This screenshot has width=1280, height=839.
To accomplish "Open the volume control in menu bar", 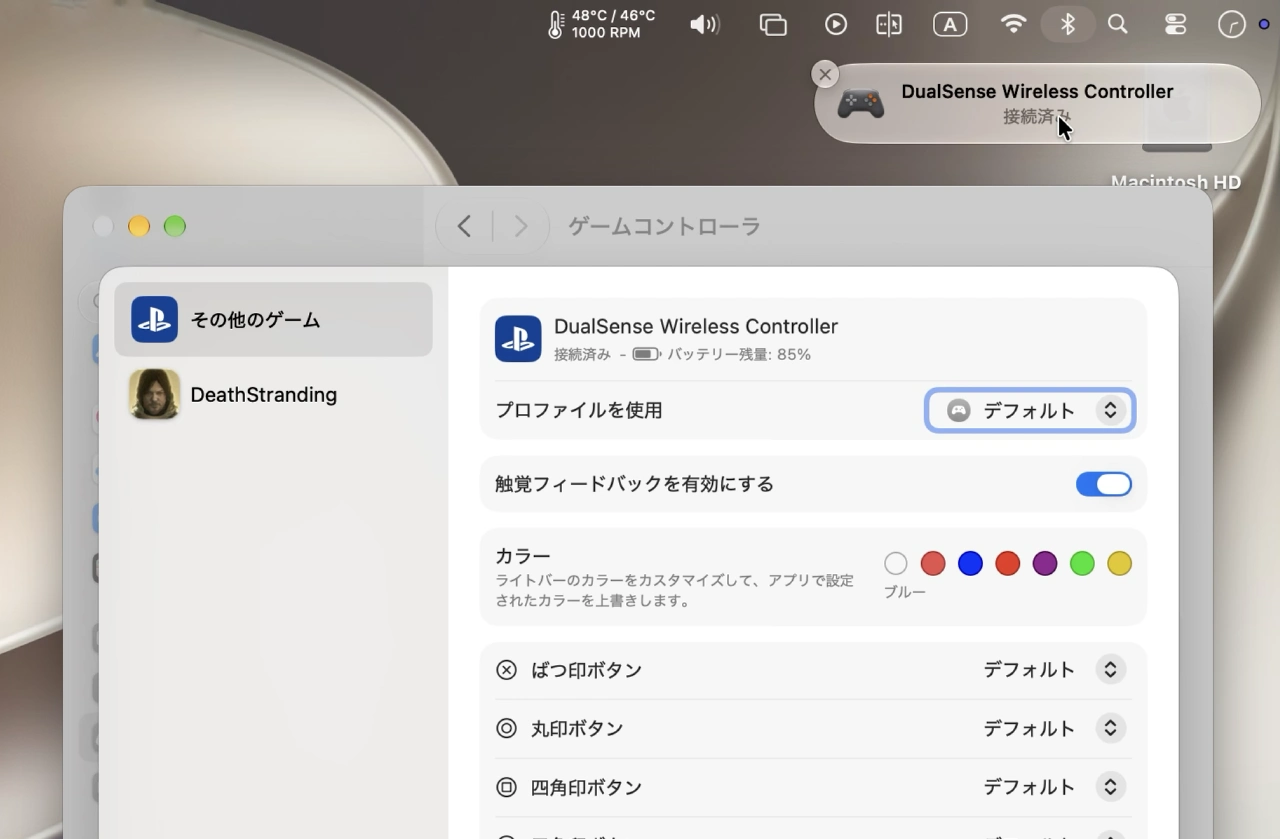I will tap(705, 24).
